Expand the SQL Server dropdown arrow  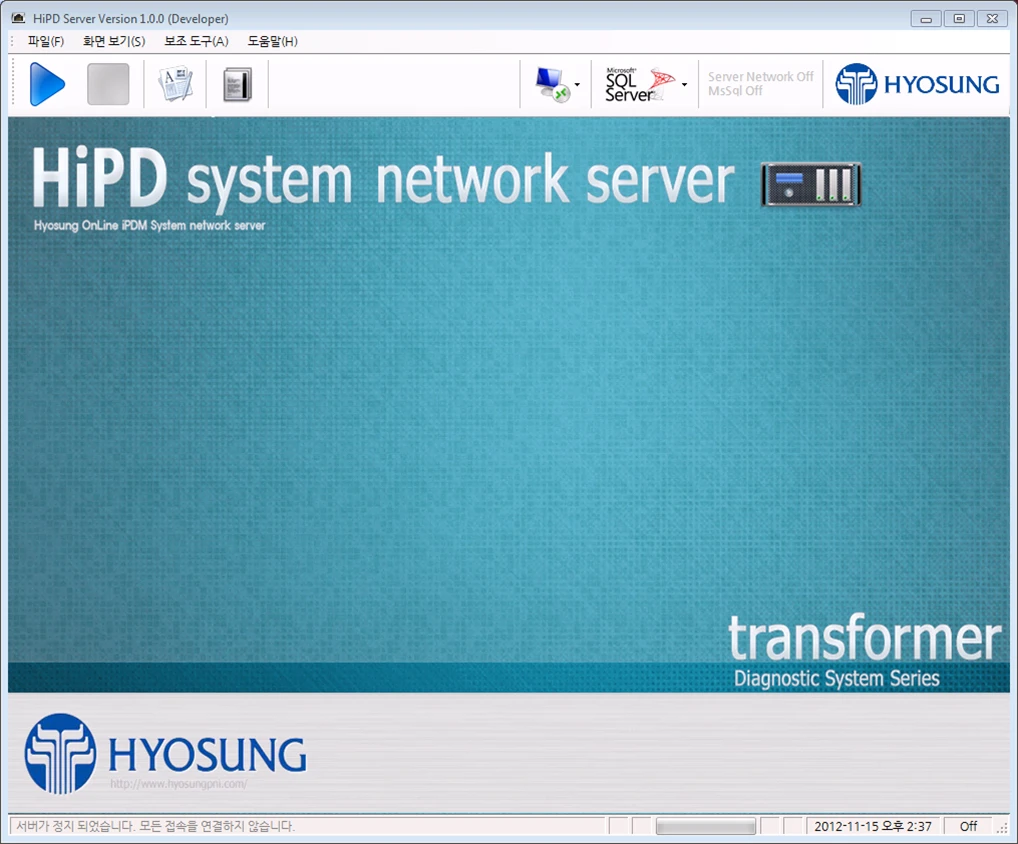(684, 84)
